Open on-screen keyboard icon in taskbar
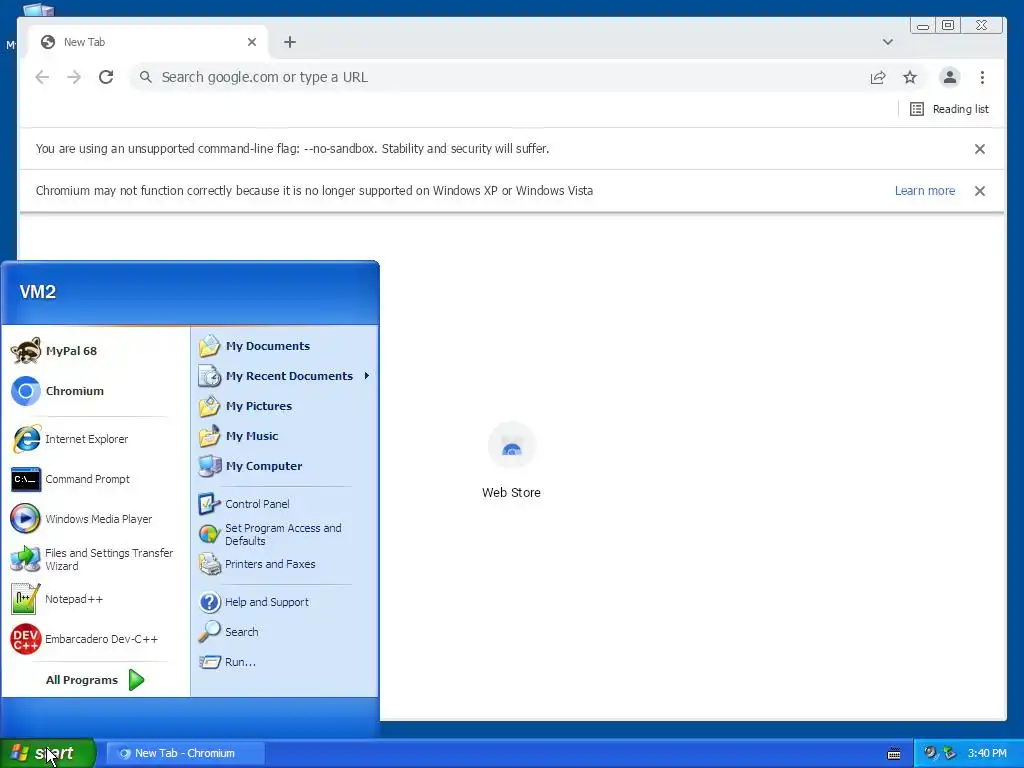This screenshot has width=1024, height=768. pyautogui.click(x=894, y=754)
